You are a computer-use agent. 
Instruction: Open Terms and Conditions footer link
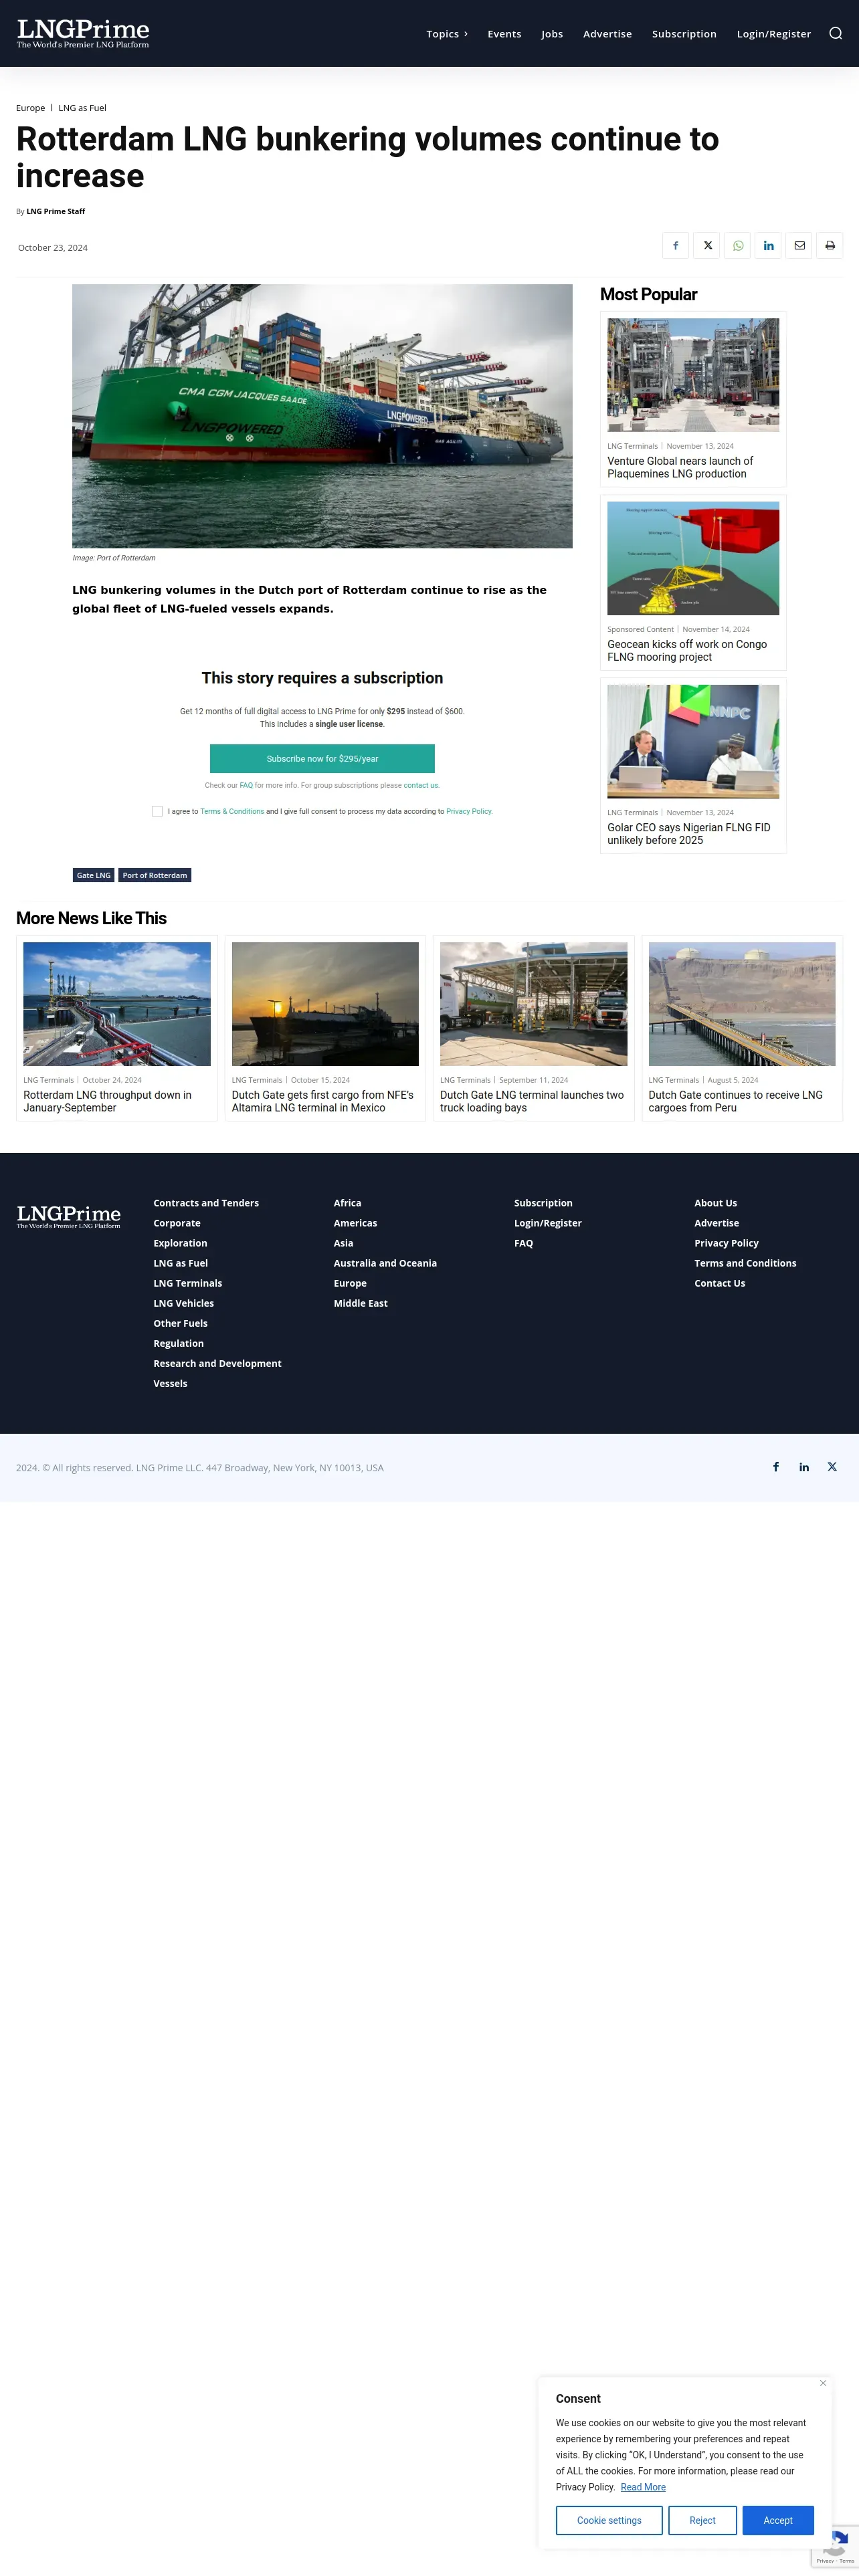coord(745,1263)
